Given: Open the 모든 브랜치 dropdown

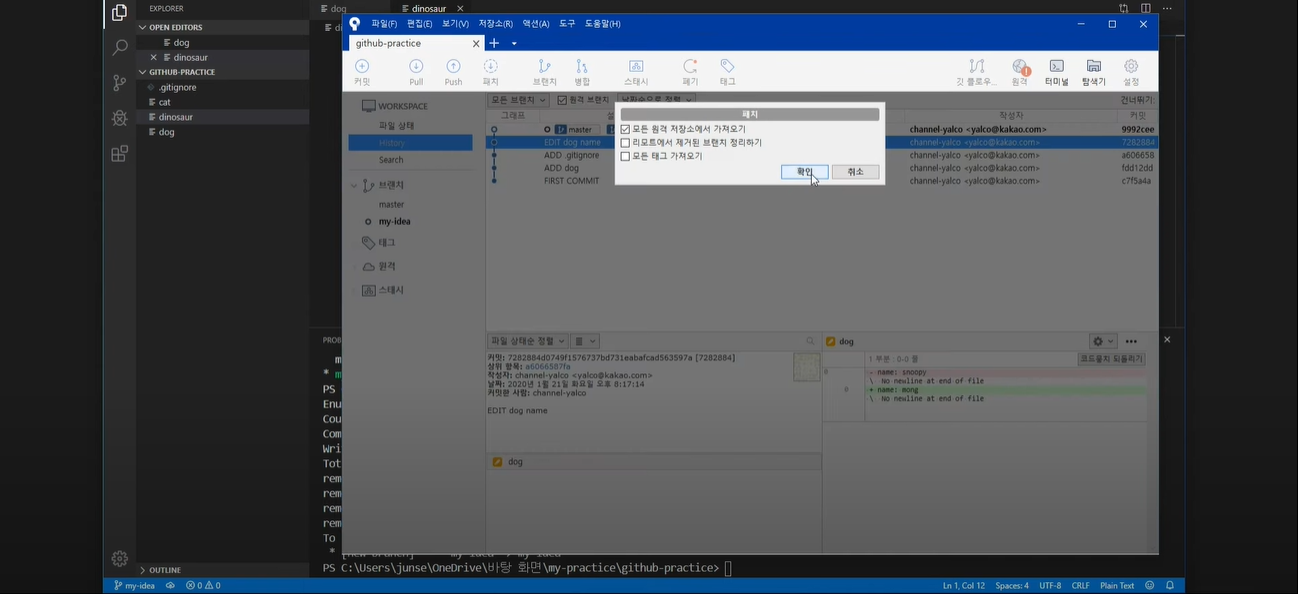Looking at the screenshot, I should [x=518, y=100].
